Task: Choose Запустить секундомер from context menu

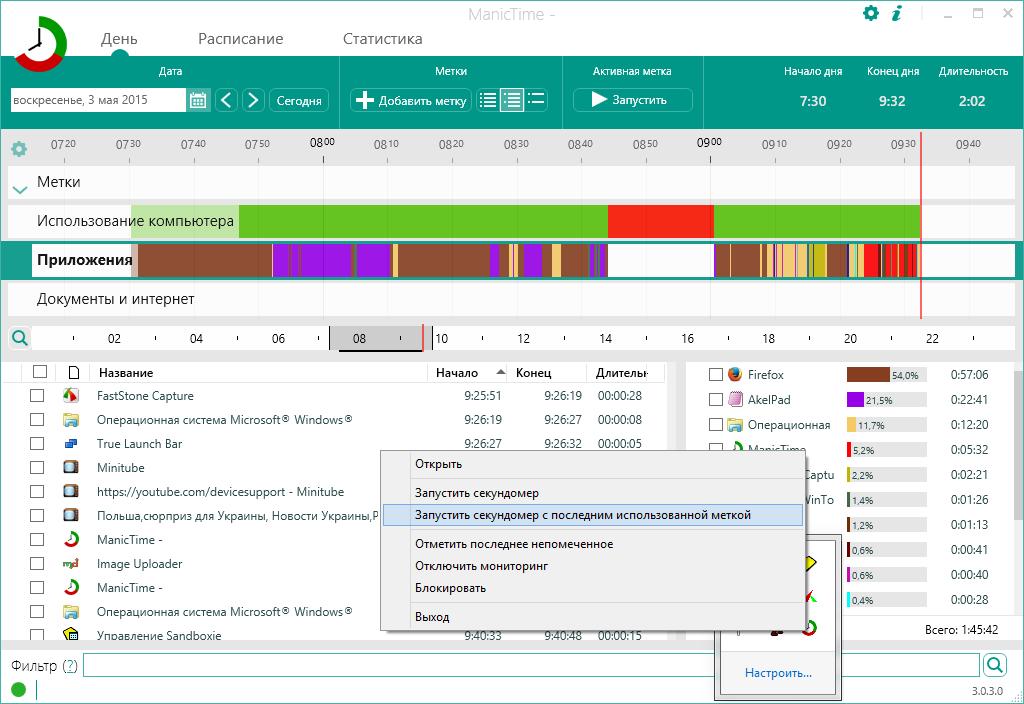Action: point(476,493)
